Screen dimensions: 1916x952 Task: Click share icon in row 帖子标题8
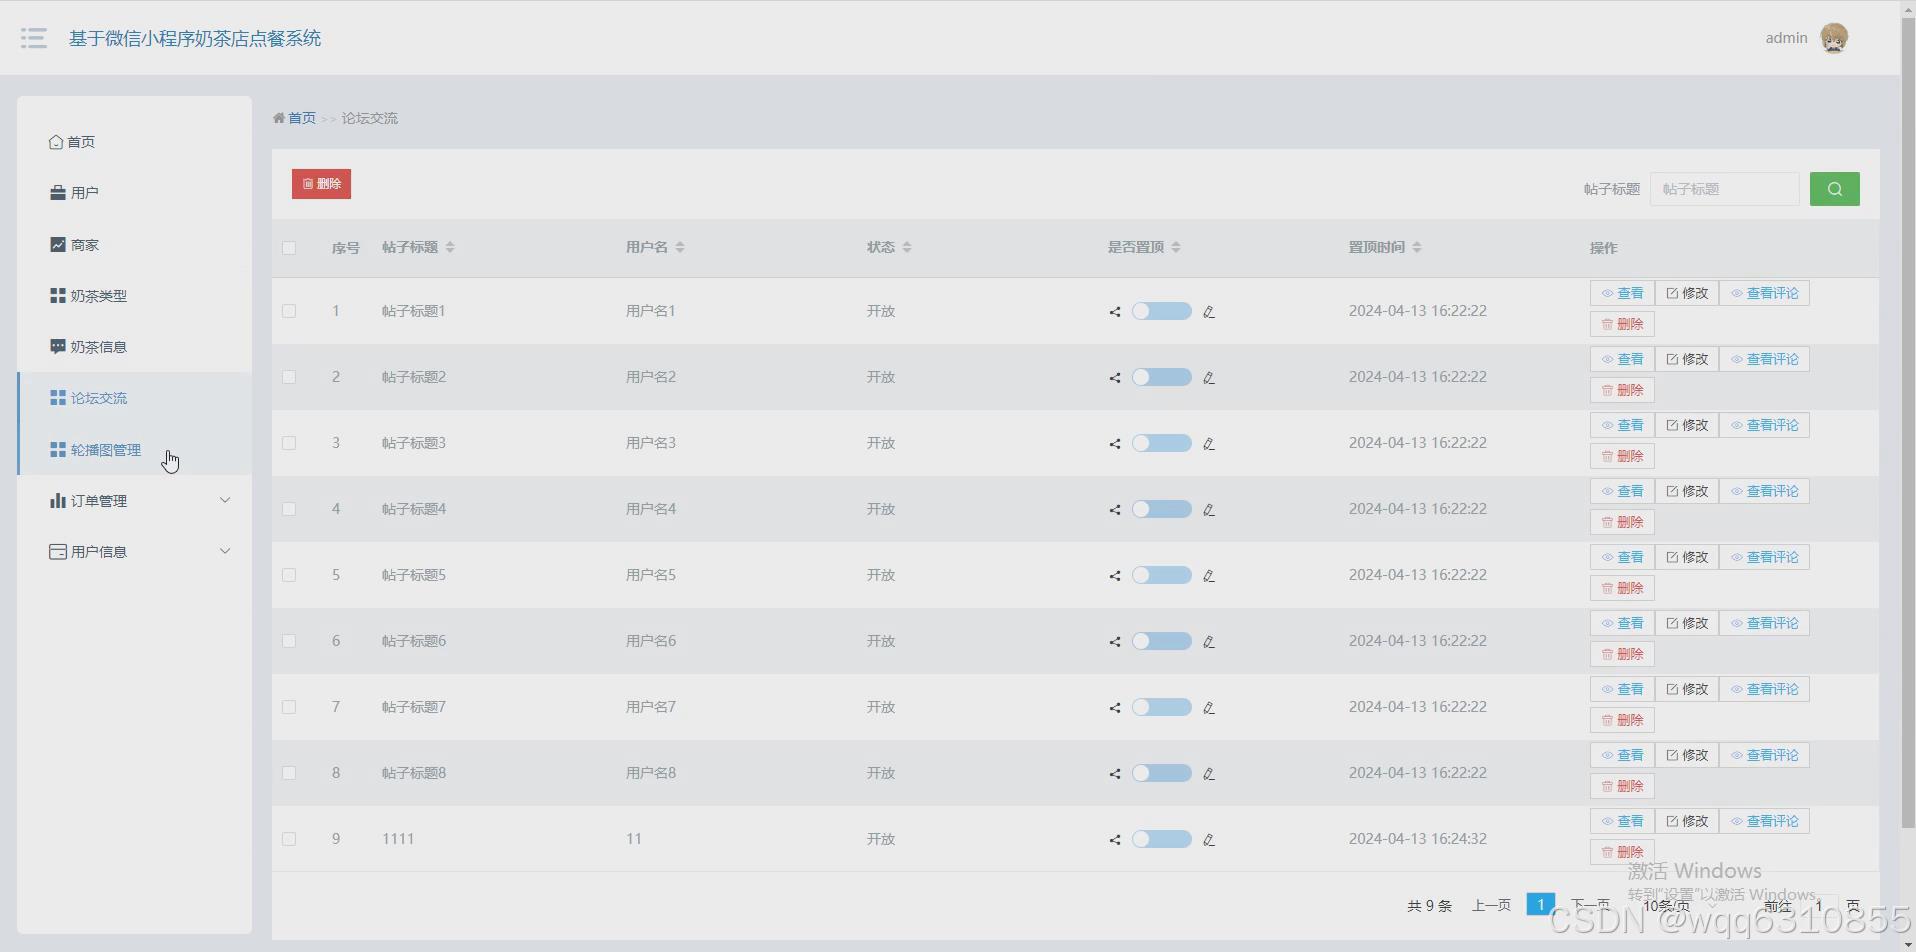1114,774
